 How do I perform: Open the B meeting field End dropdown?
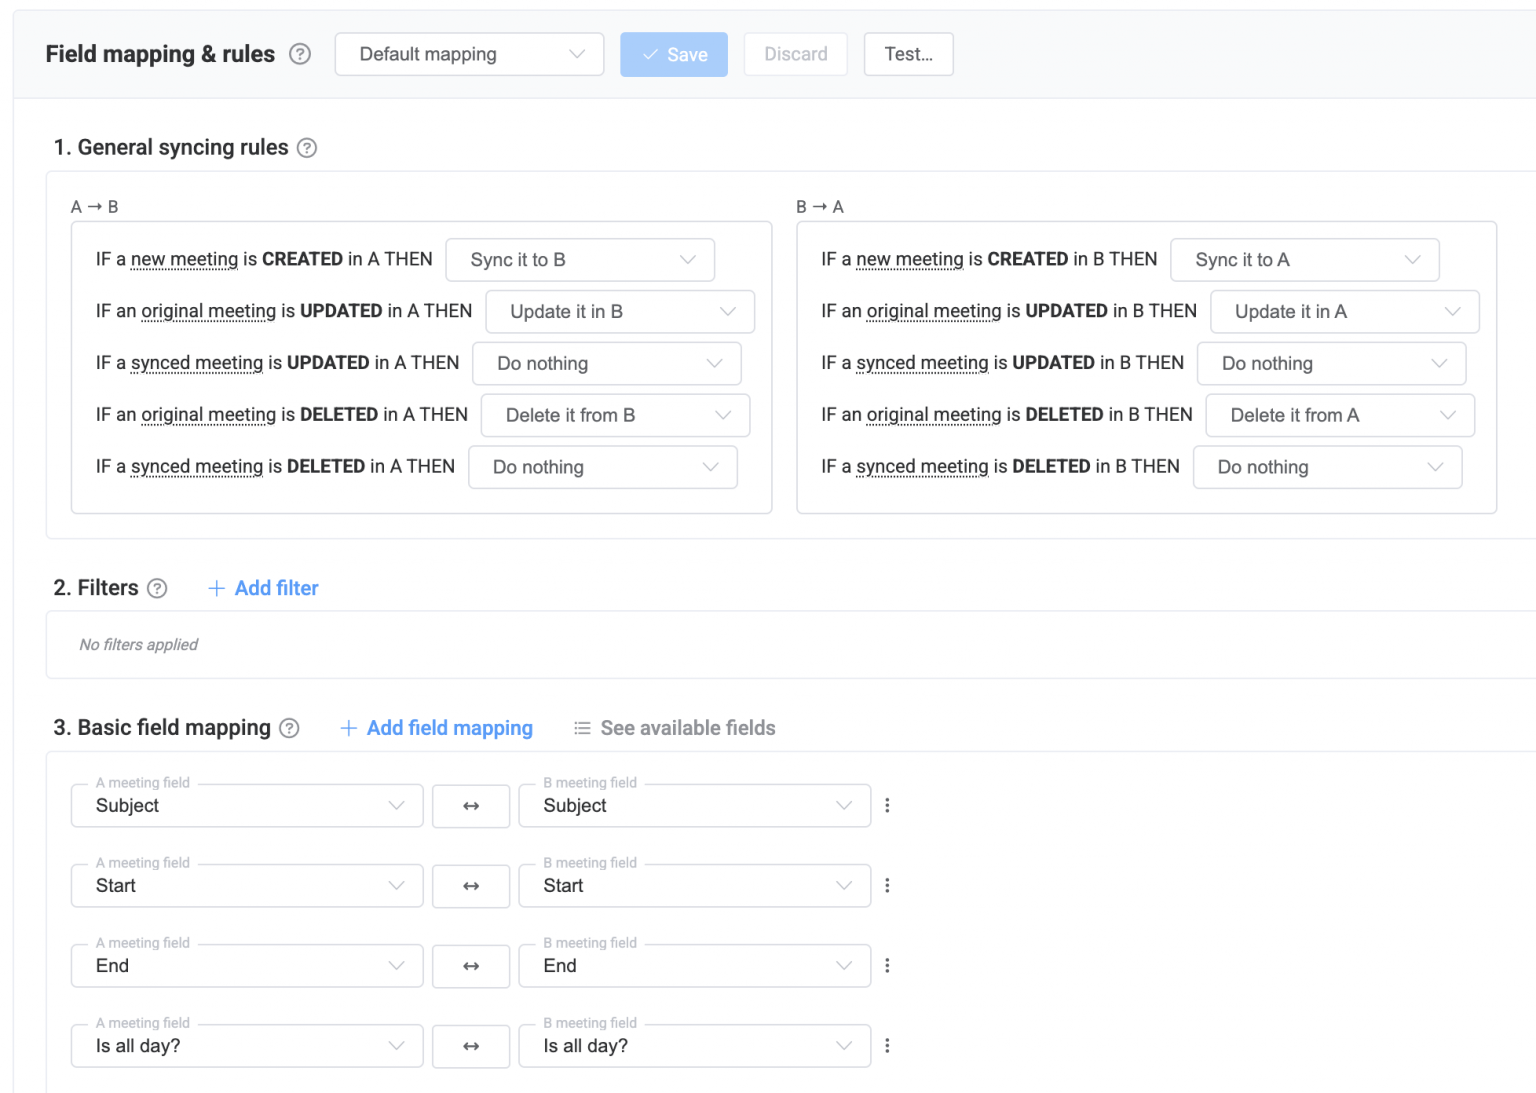(694, 965)
